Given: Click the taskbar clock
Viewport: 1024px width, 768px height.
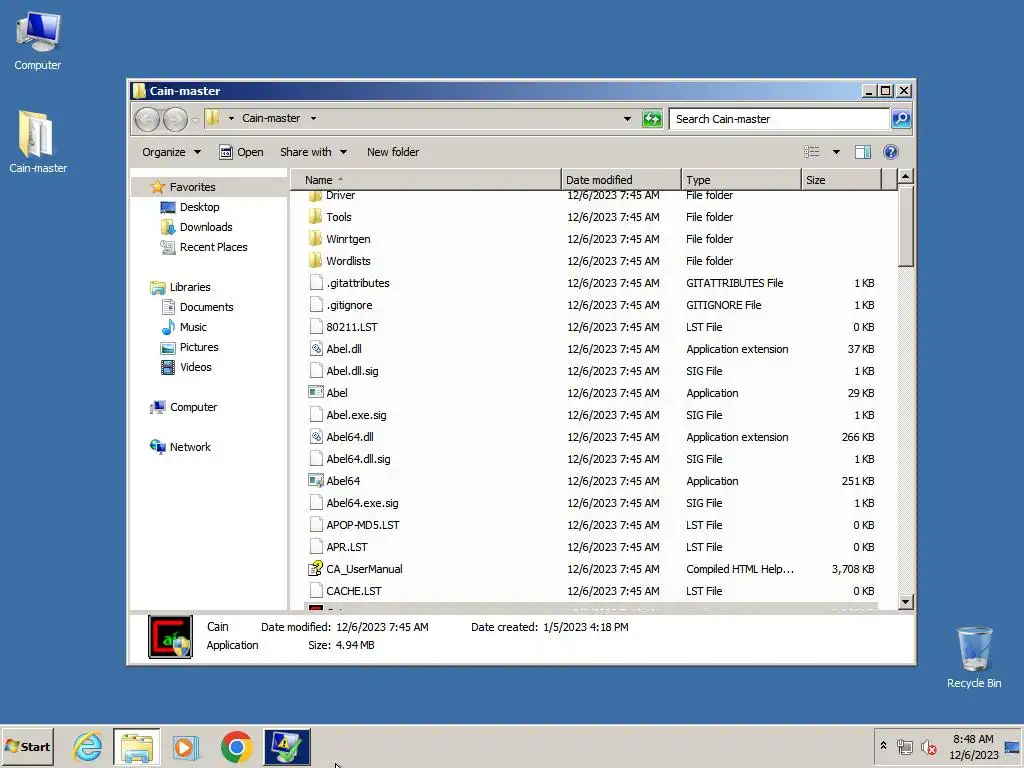Looking at the screenshot, I should tap(973, 746).
